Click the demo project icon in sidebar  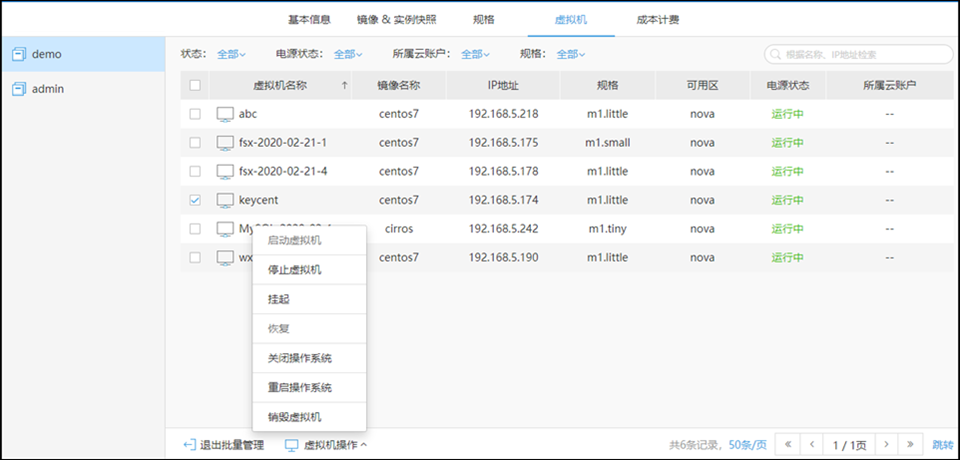pos(19,54)
